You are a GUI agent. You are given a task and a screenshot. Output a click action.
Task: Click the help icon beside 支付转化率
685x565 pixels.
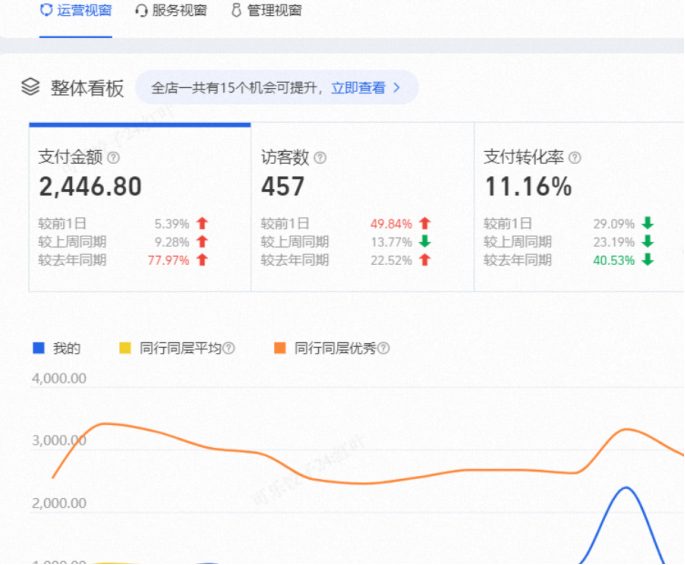(x=575, y=158)
